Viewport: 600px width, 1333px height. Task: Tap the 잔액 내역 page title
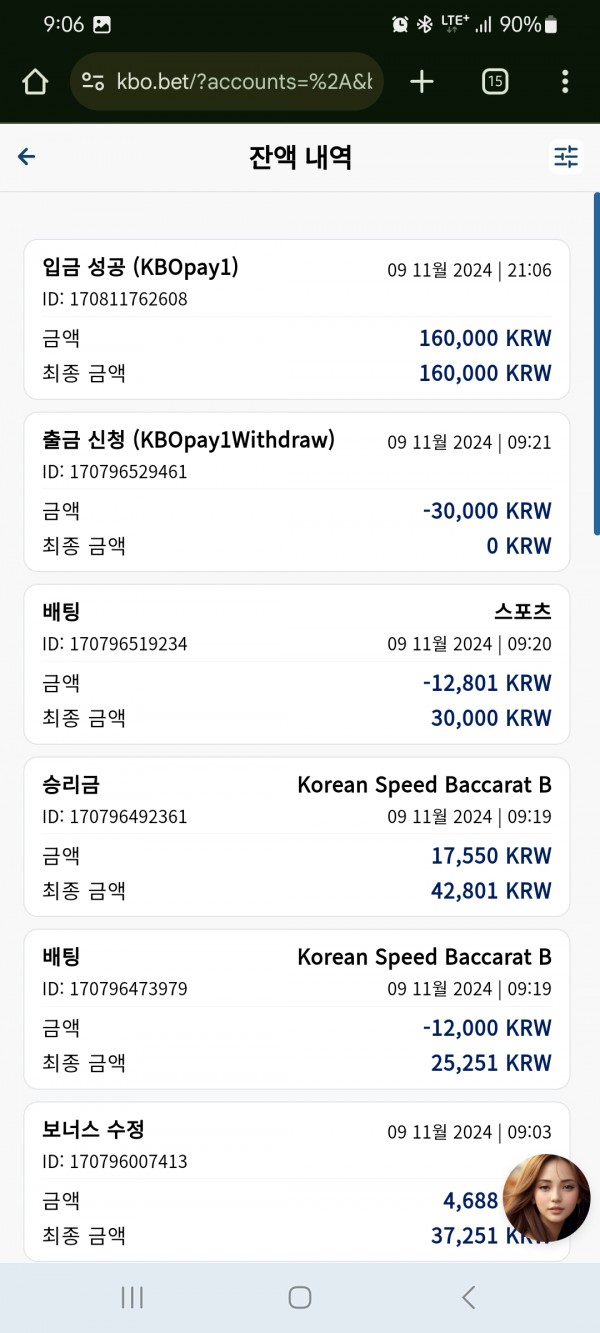pos(300,157)
